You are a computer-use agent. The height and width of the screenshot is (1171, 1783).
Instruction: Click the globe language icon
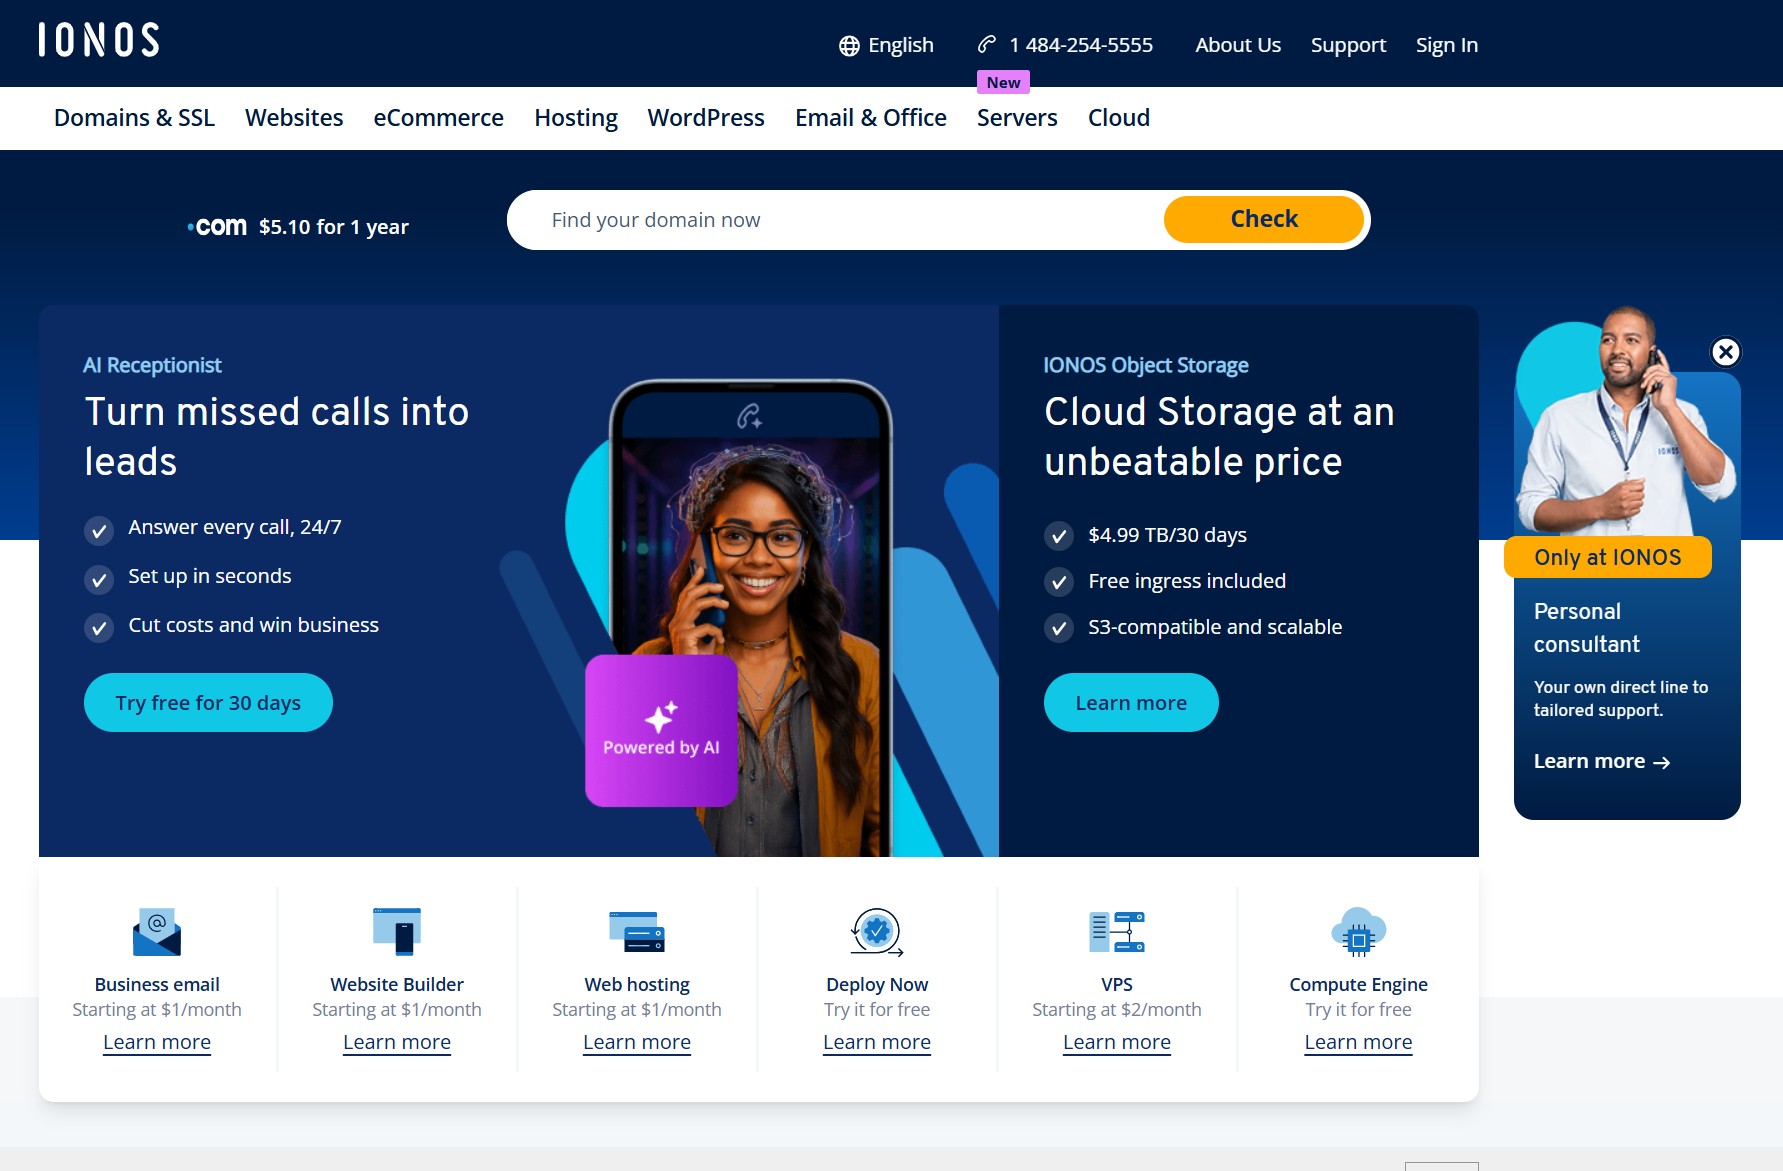pos(849,46)
